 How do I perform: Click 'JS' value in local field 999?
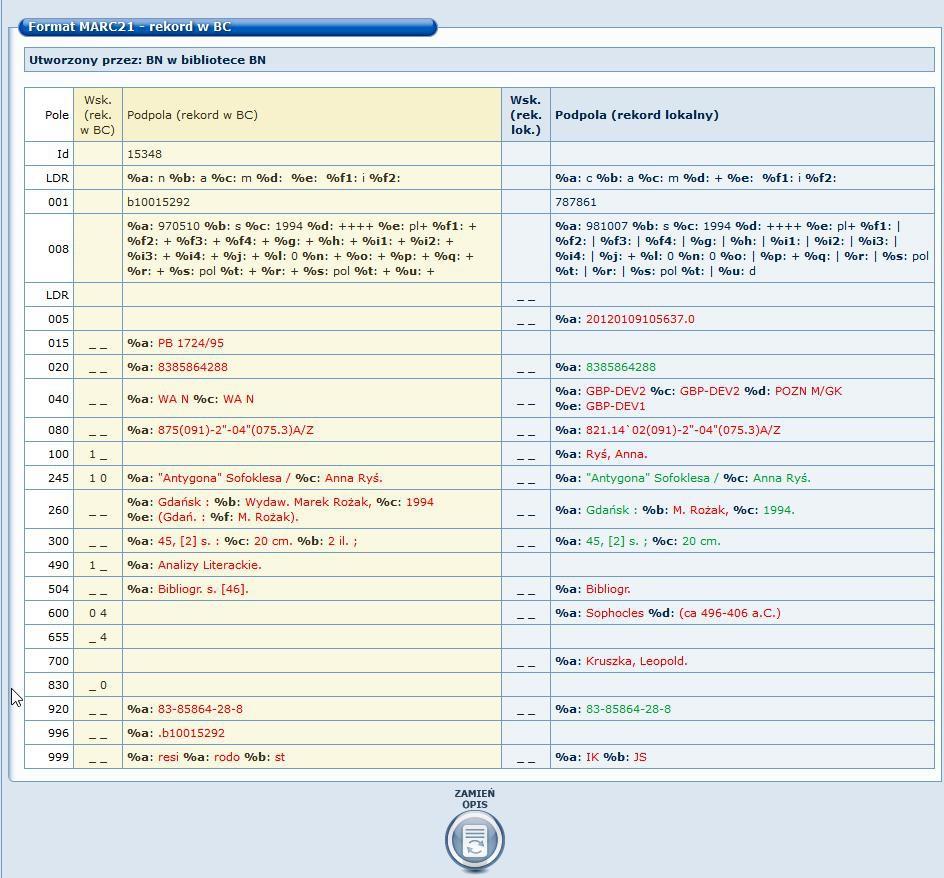tap(639, 758)
